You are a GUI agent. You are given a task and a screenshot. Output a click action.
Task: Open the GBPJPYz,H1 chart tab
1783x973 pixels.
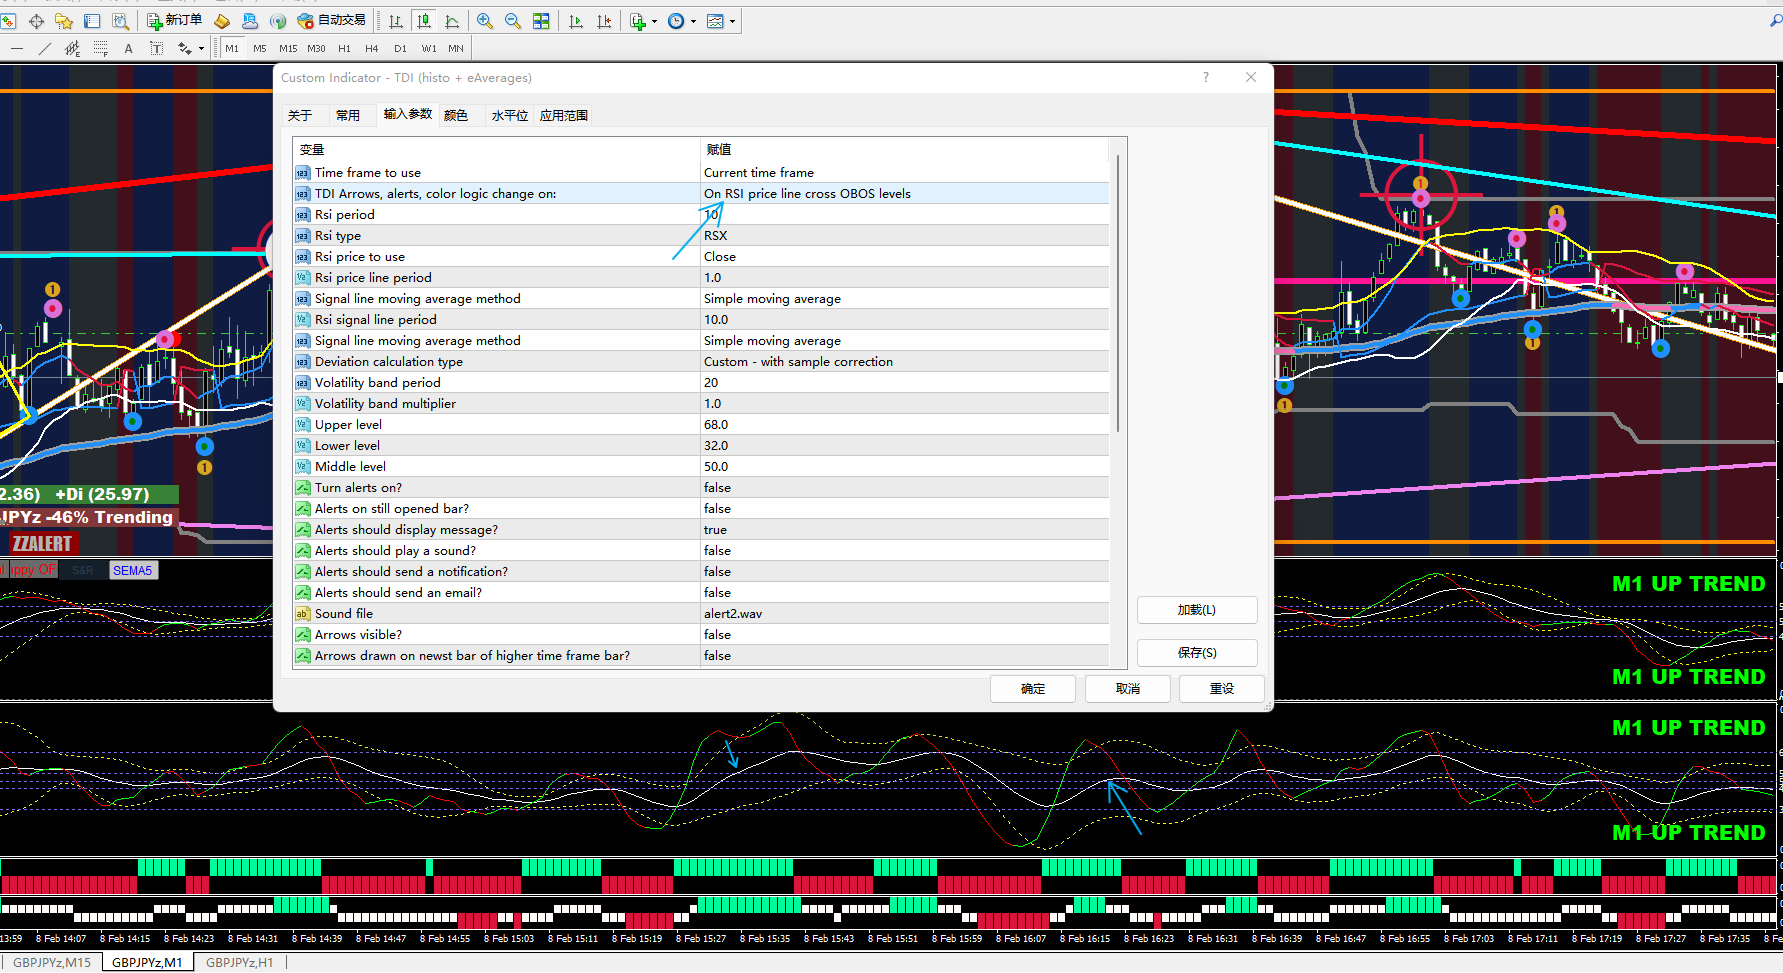(239, 962)
